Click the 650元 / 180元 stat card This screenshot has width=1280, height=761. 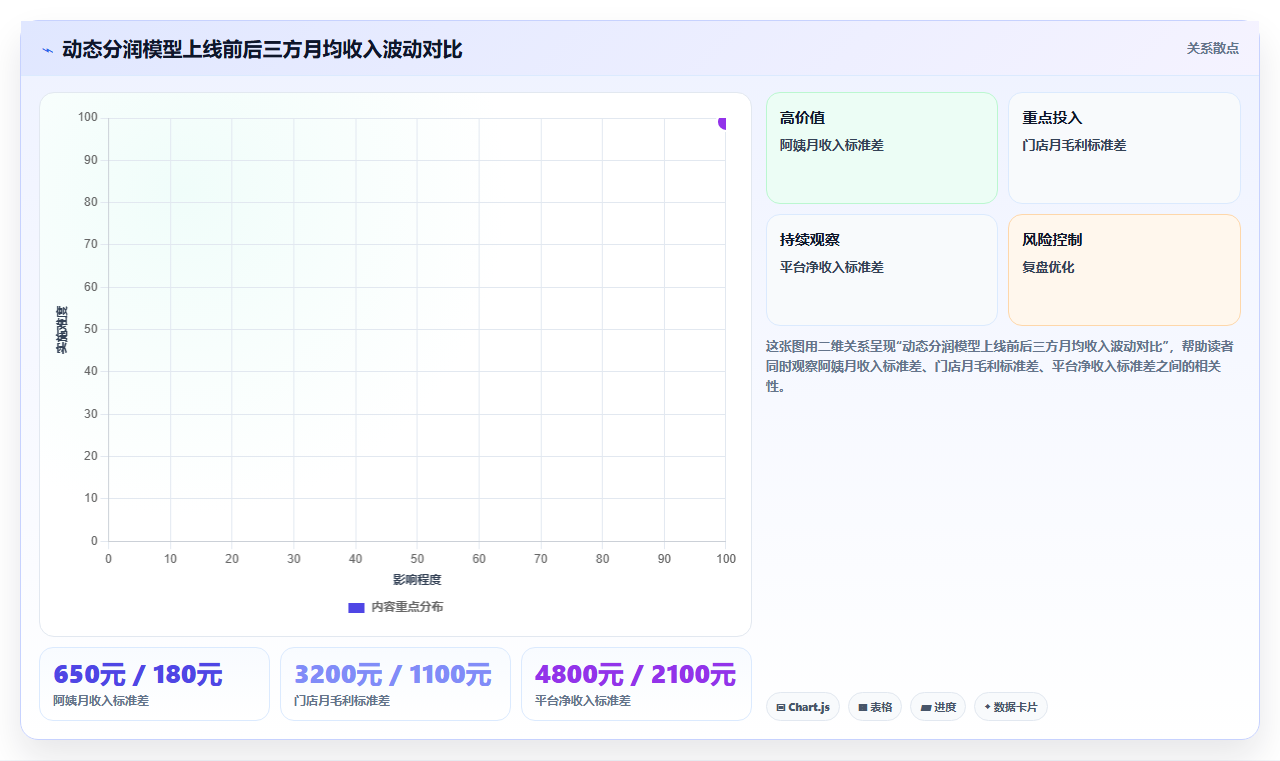pyautogui.click(x=154, y=684)
